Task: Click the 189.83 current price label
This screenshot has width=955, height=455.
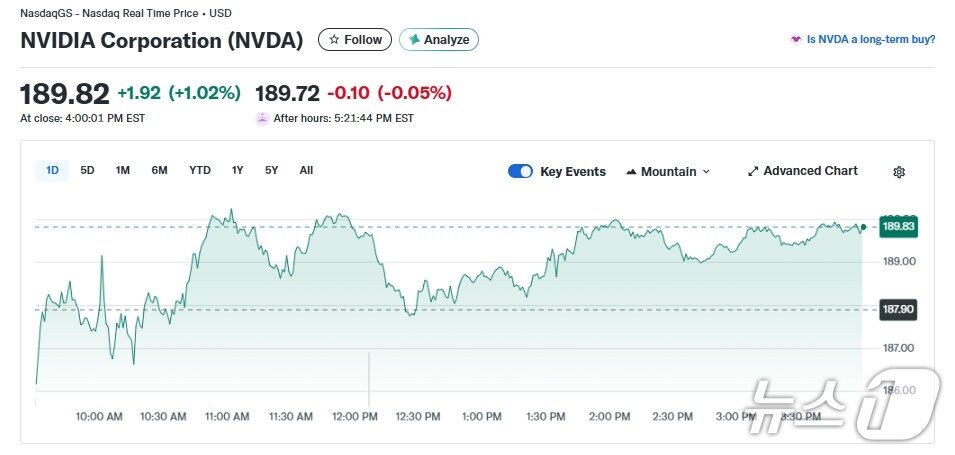Action: tap(897, 227)
